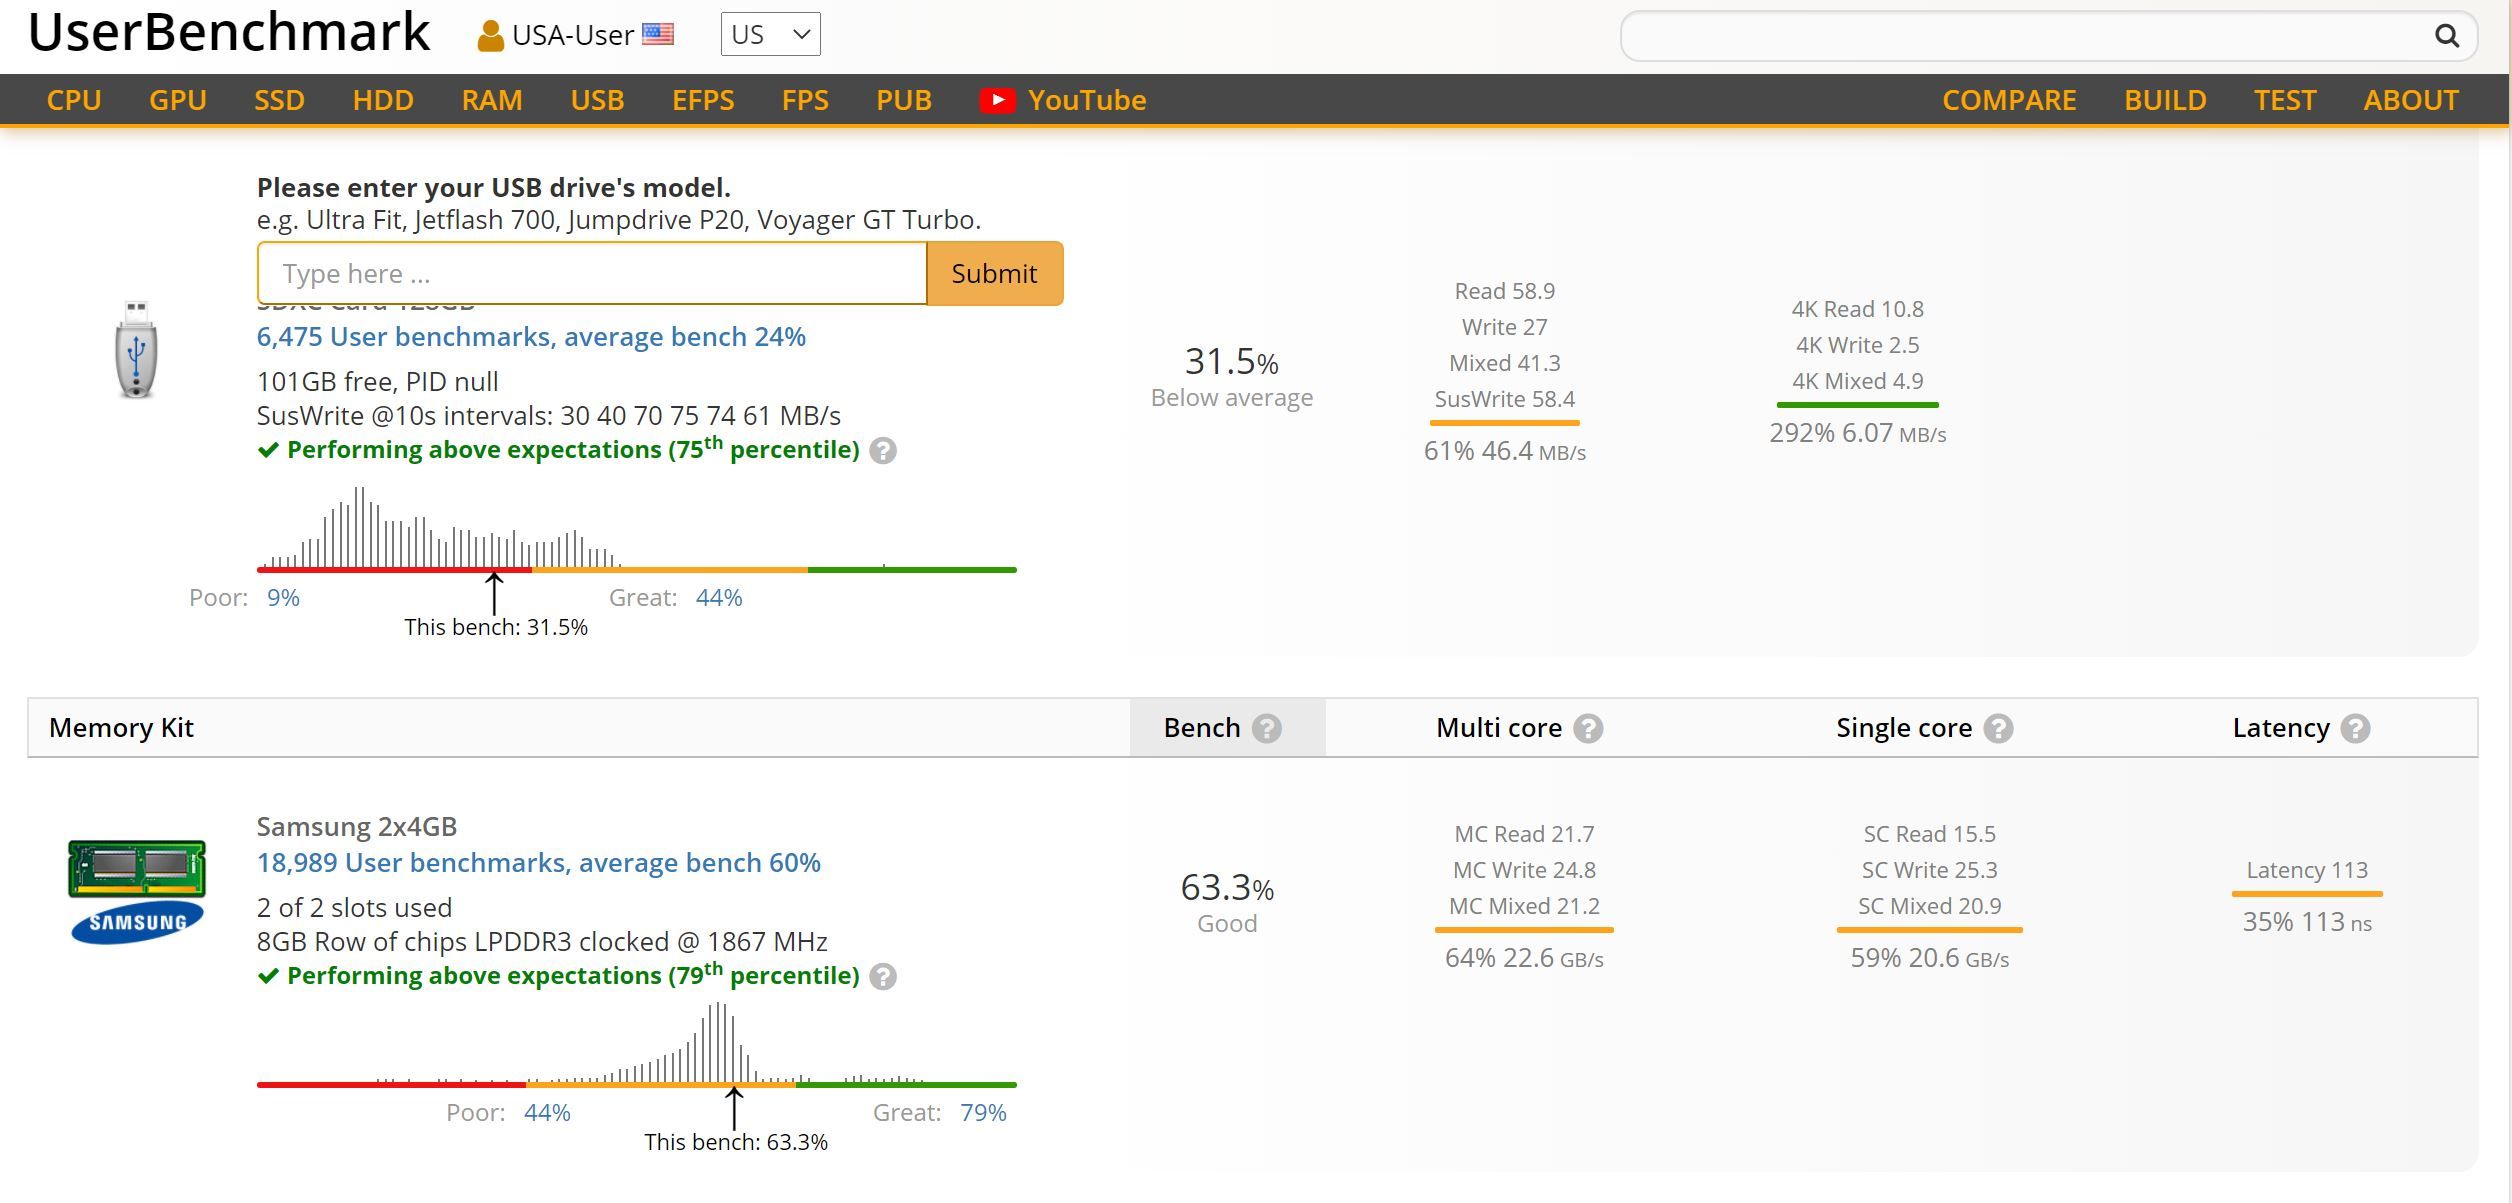Open the FPS menu
This screenshot has width=2512, height=1203.
click(x=805, y=100)
